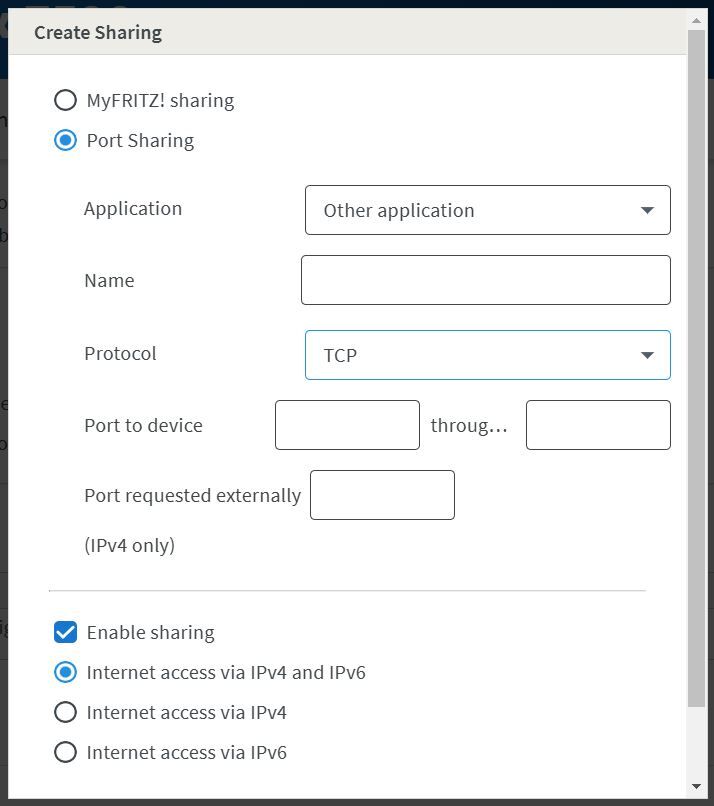Screen dimensions: 714x806
Task: Choose Internet access via IPv6 only
Action: [65, 753]
